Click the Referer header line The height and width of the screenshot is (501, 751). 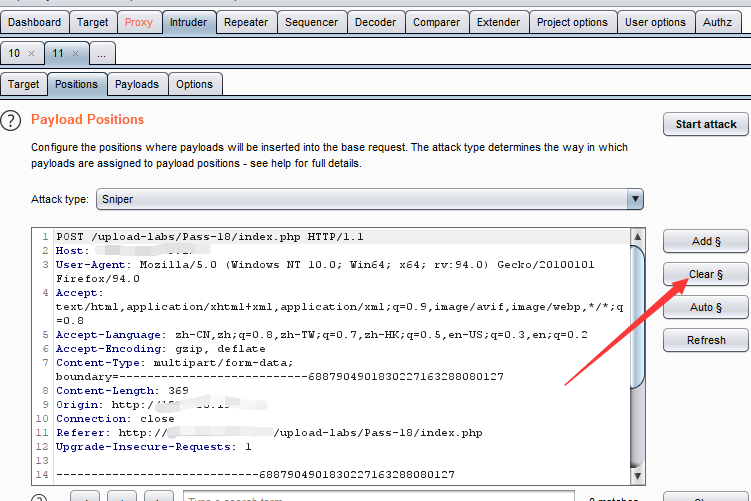(269, 433)
